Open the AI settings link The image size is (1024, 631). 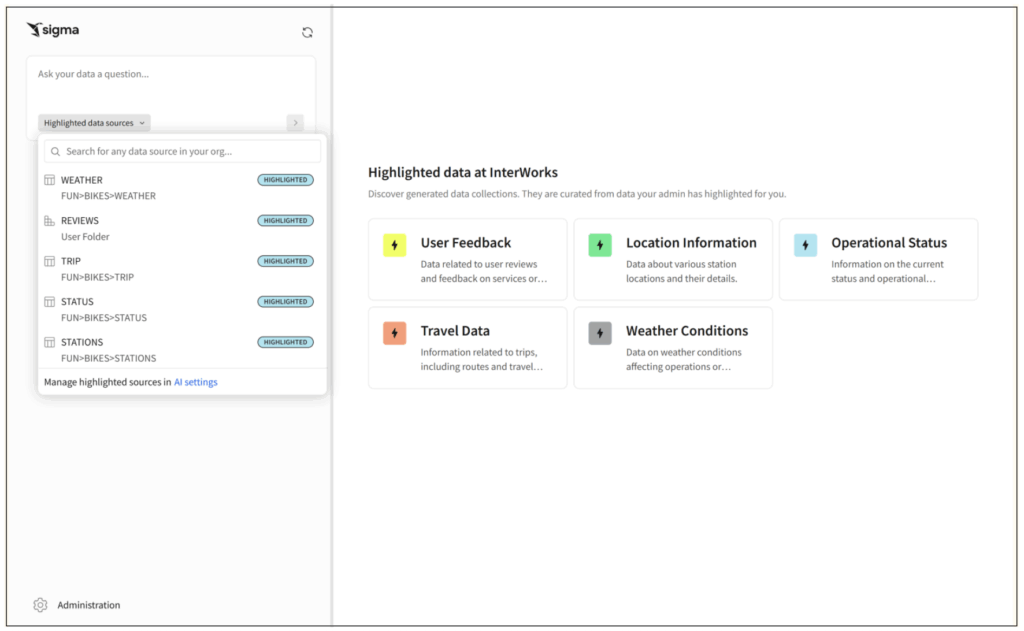(x=196, y=382)
